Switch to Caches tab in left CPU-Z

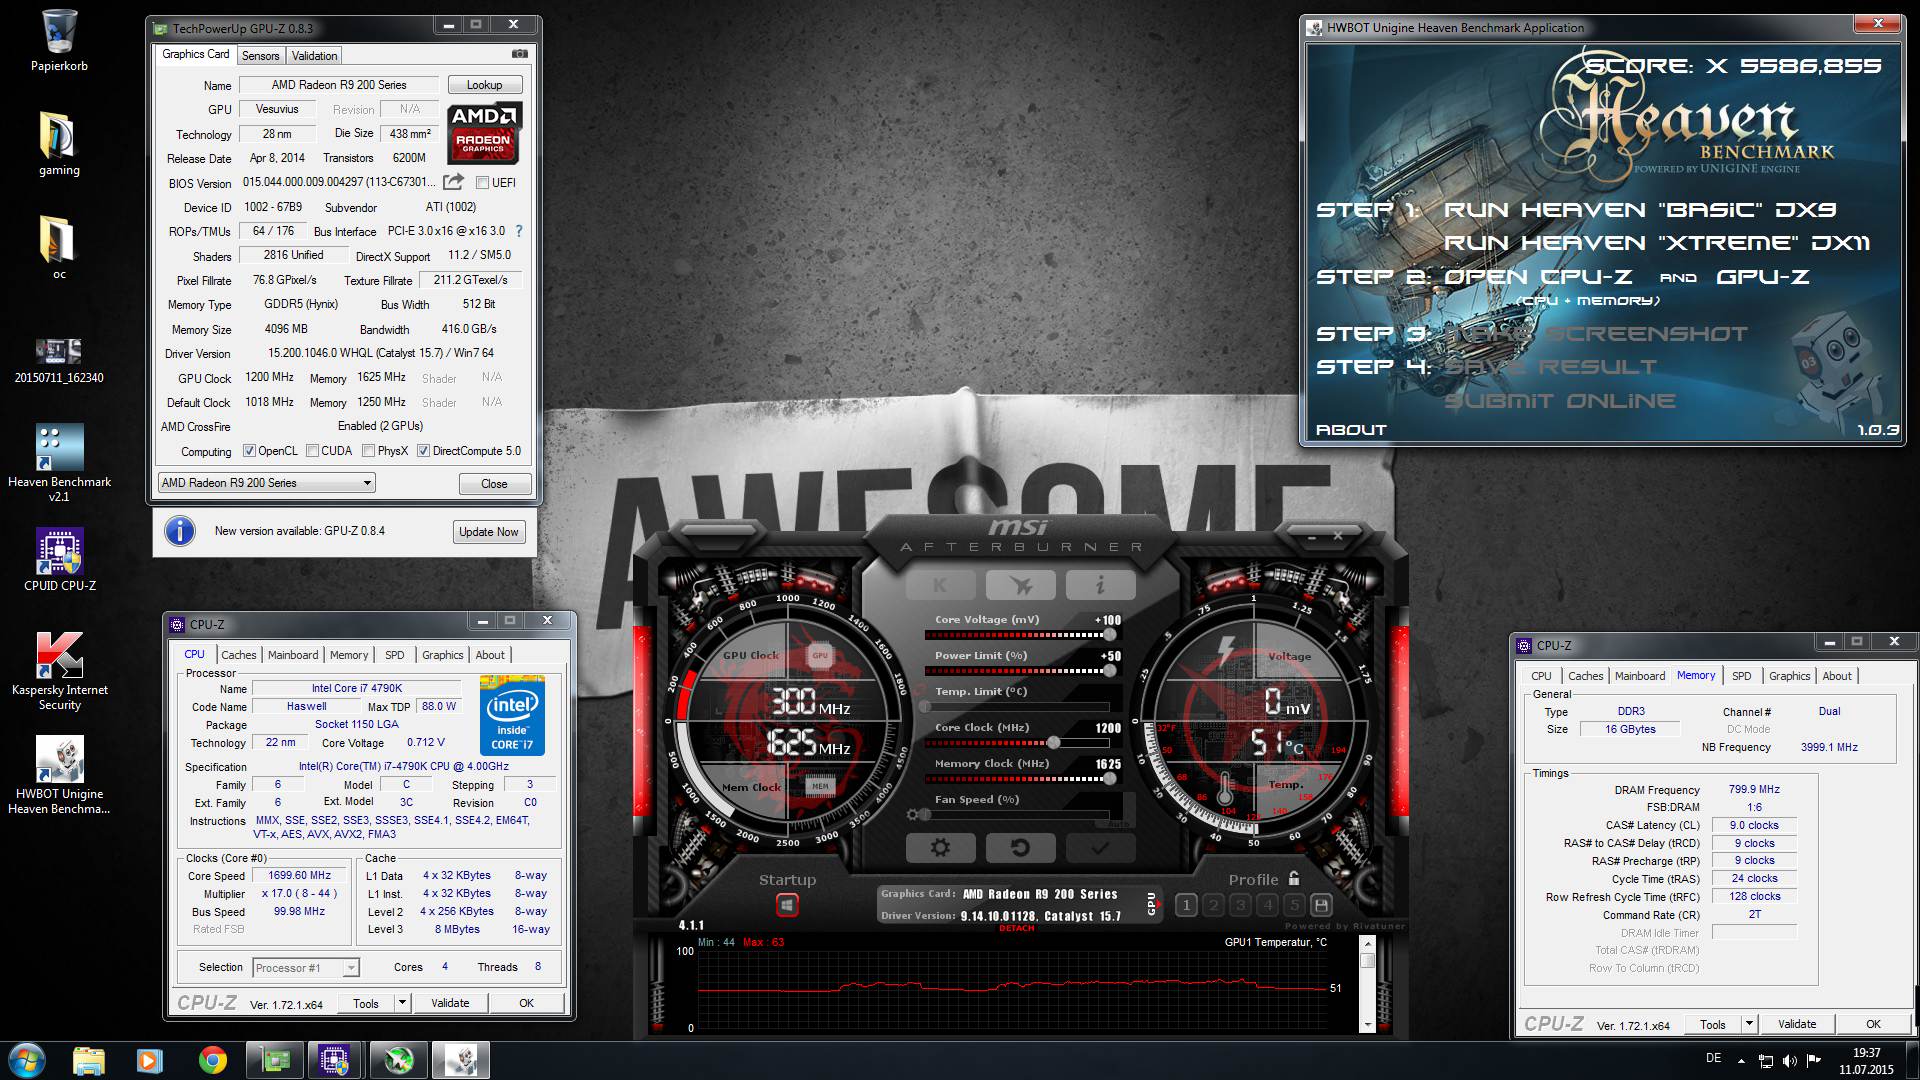[x=238, y=655]
